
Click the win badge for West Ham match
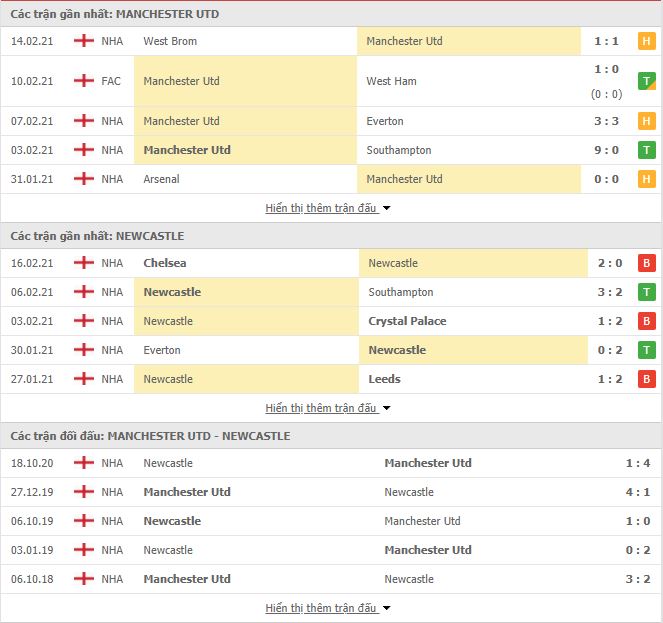(646, 81)
